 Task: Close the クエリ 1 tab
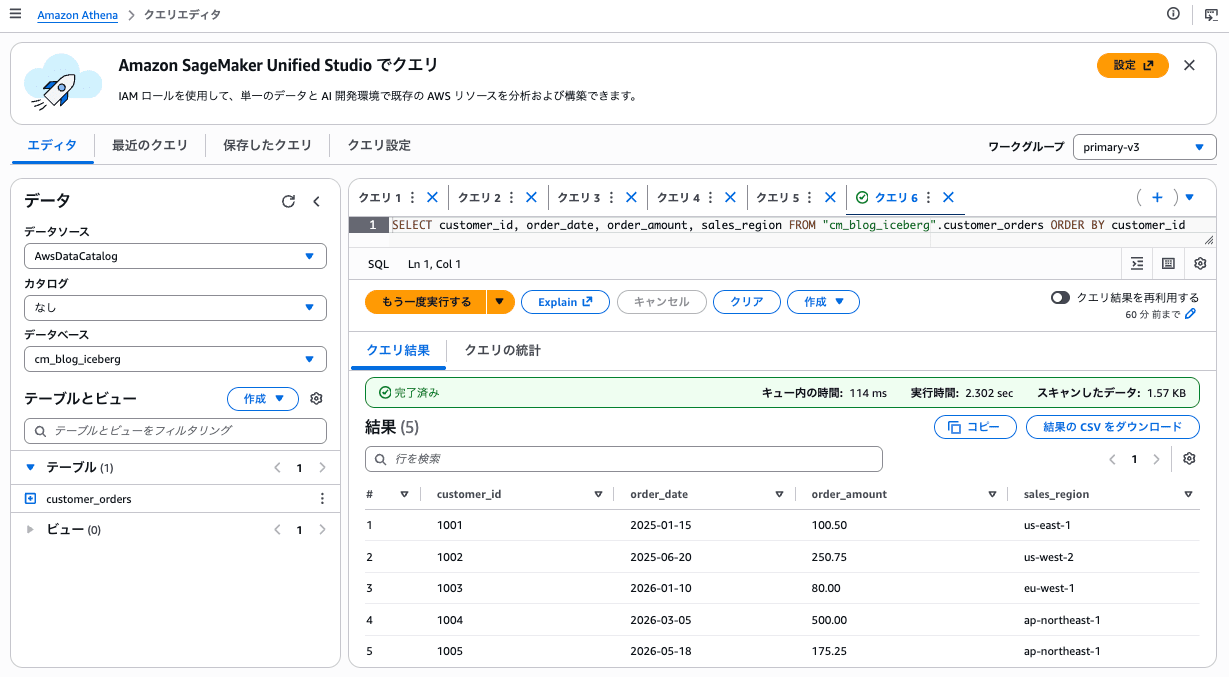click(x=433, y=198)
